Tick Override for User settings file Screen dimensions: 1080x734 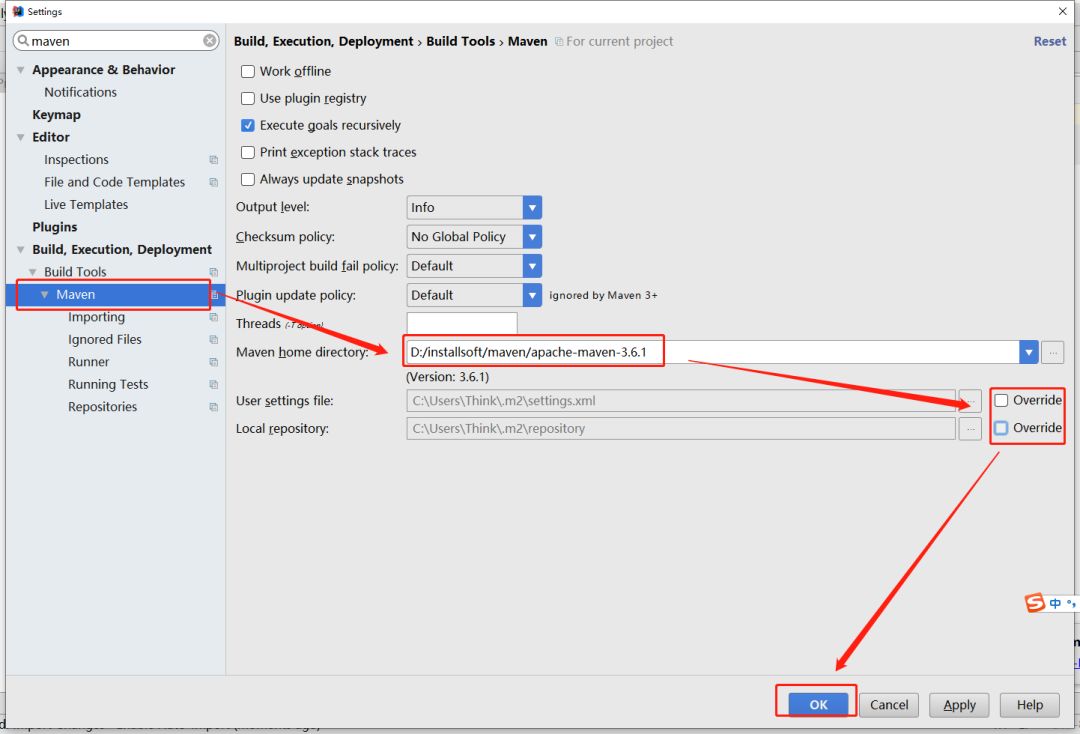click(x=1001, y=401)
